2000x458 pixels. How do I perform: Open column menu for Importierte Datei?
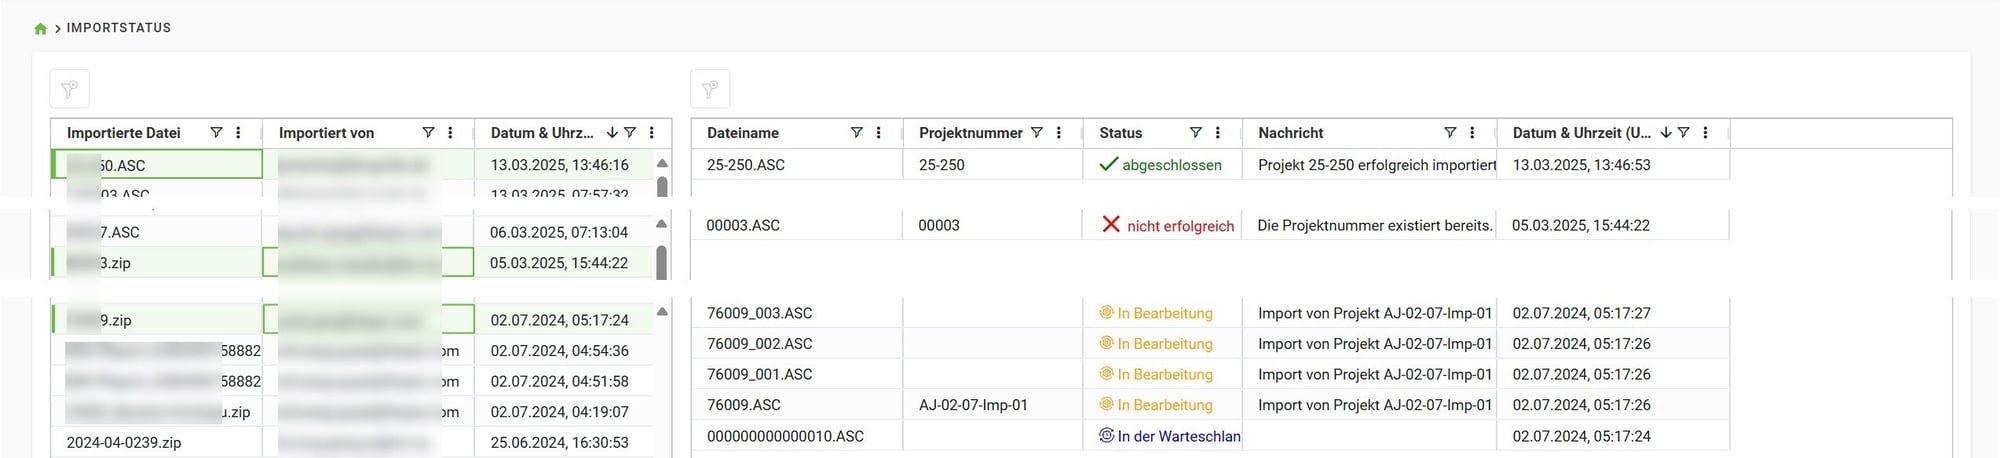click(238, 132)
